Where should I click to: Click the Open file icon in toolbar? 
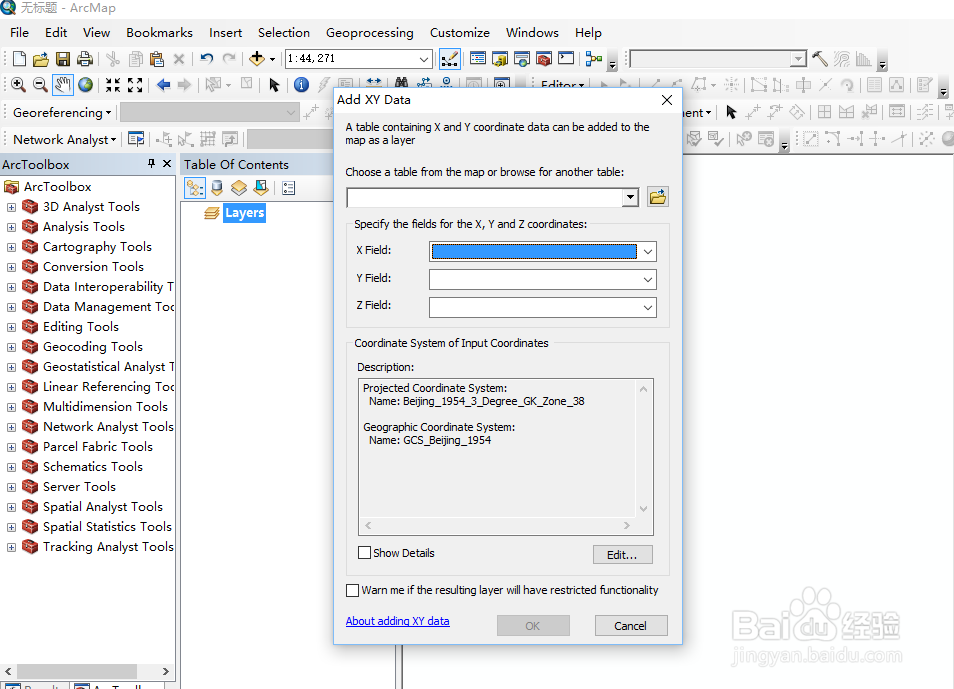41,59
